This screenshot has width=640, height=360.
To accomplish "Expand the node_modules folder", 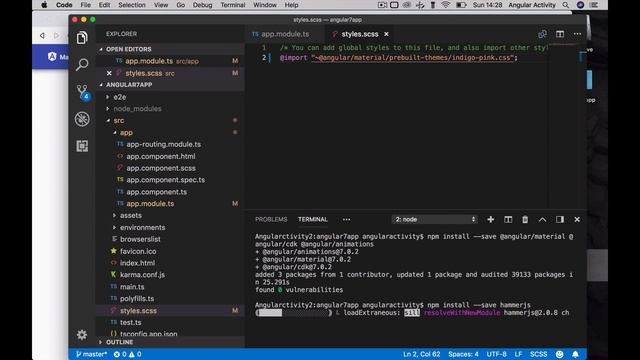I will (137, 109).
